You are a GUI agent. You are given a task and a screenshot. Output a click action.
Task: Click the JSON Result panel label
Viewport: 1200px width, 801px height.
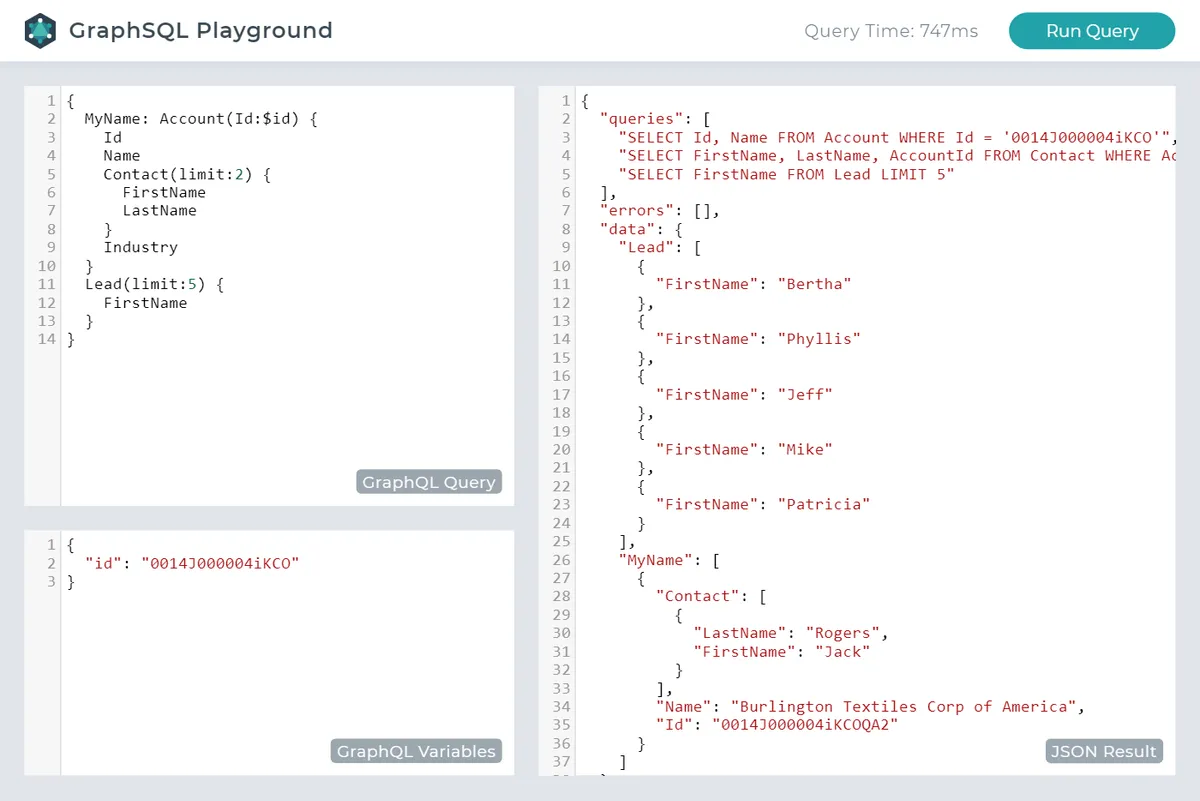1104,751
